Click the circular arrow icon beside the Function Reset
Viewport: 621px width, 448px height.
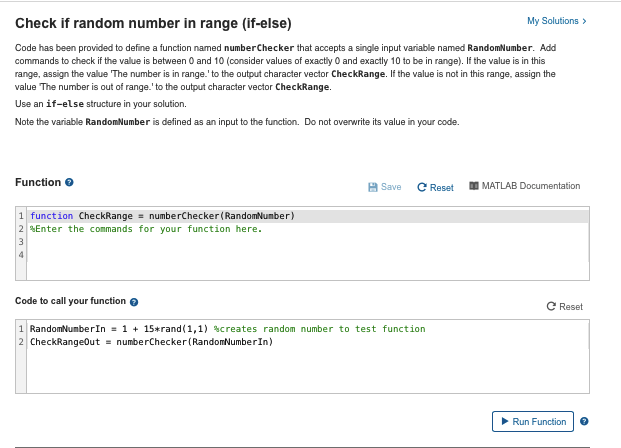pyautogui.click(x=422, y=187)
